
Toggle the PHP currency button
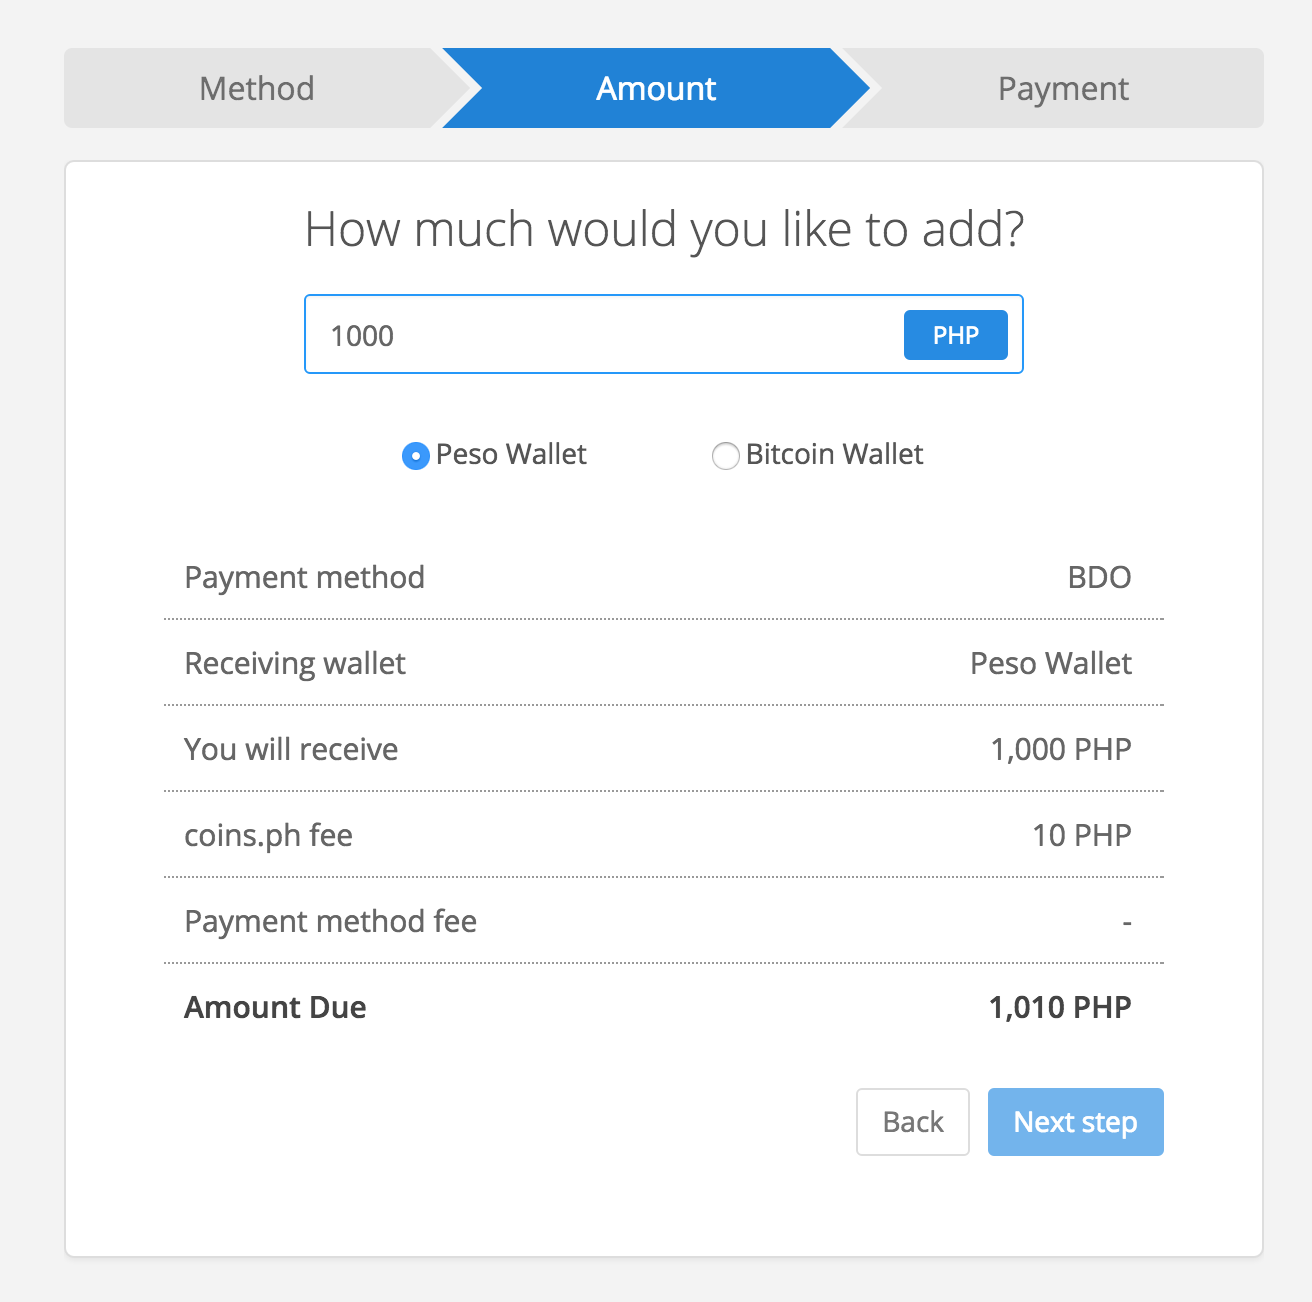point(955,335)
